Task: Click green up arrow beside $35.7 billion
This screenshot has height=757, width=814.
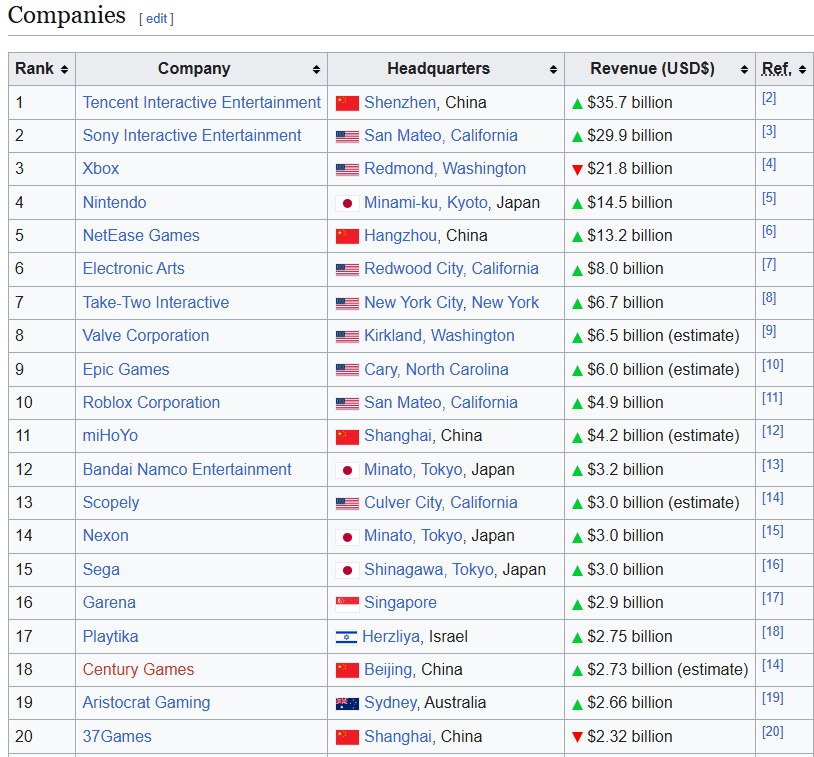Action: (x=577, y=104)
